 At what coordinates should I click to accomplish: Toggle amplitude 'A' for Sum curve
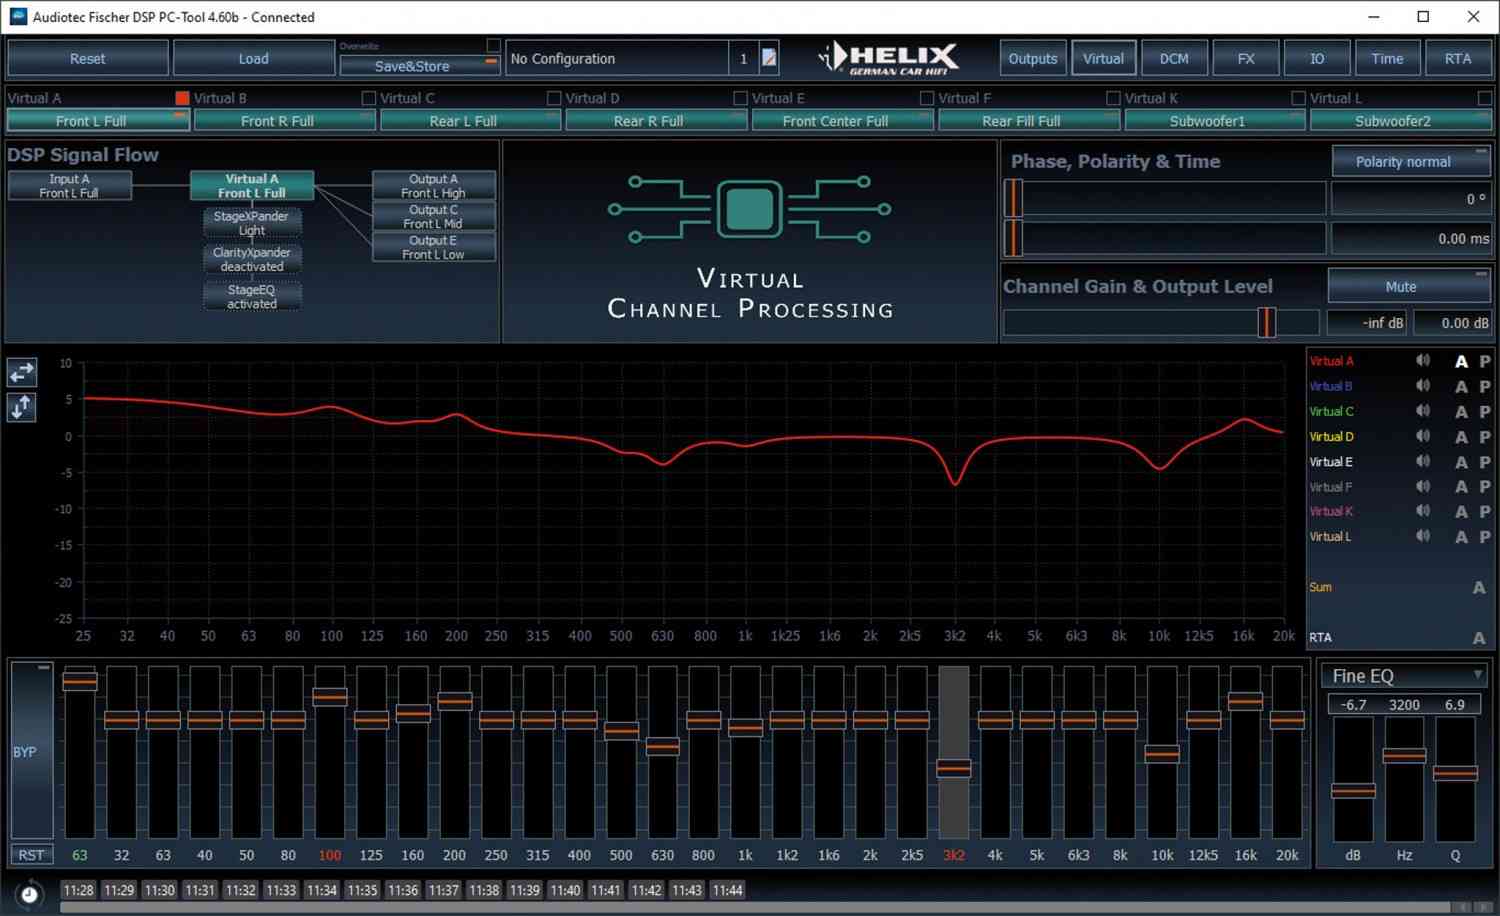(1479, 588)
